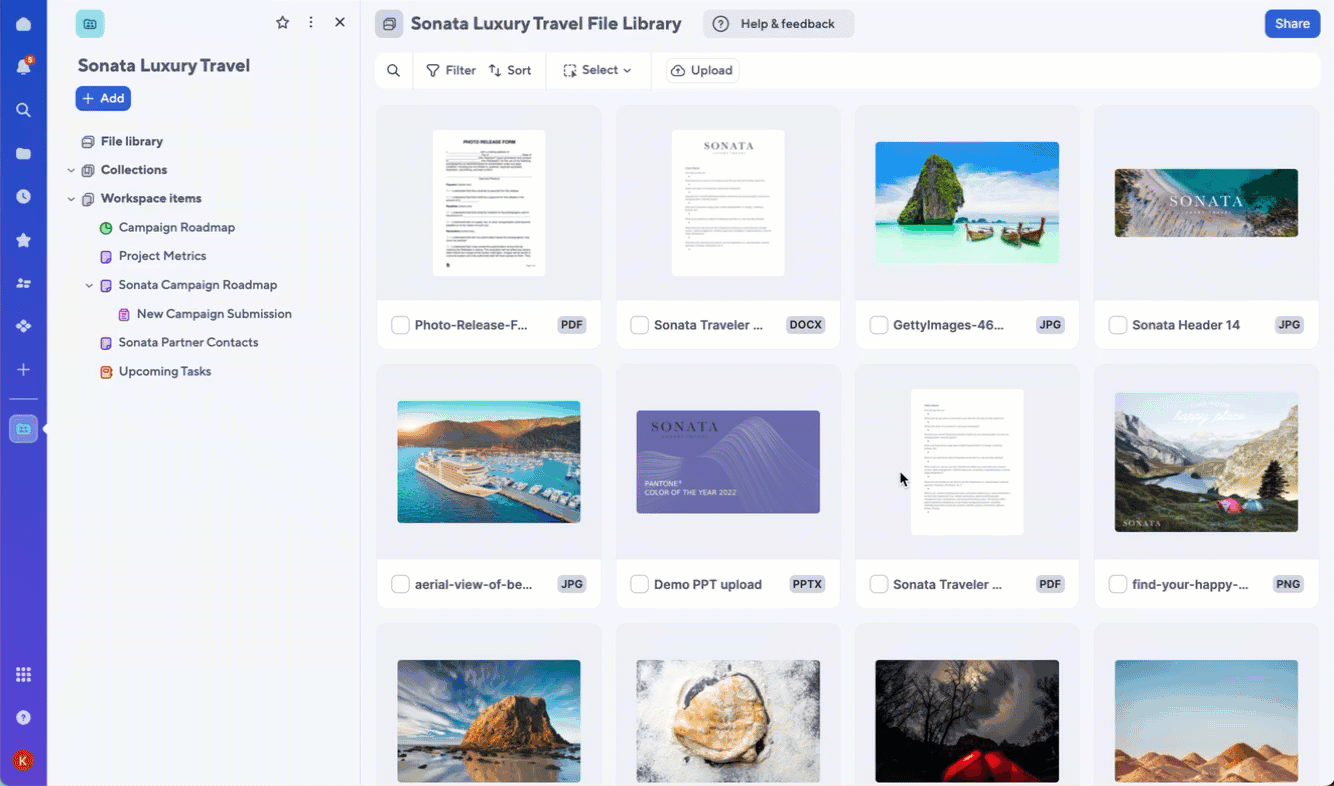The width and height of the screenshot is (1334, 786).
Task: Collapse Sonata Campaign Roadmap chevron
Action: pos(89,285)
